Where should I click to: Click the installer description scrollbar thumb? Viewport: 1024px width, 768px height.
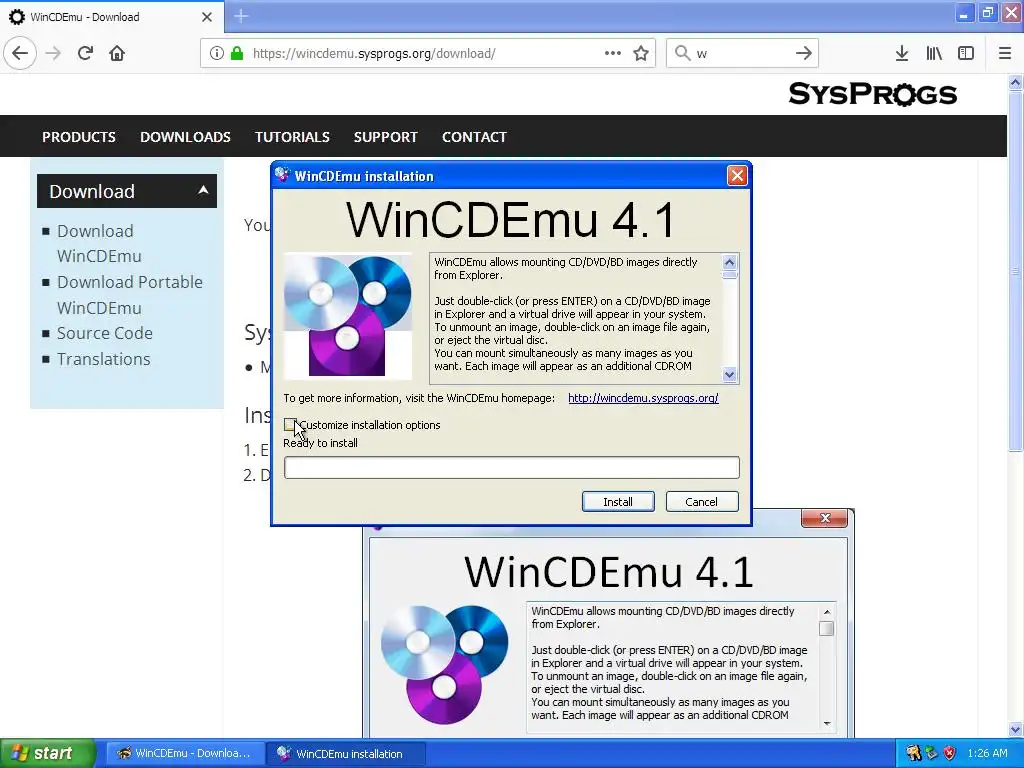click(x=729, y=274)
